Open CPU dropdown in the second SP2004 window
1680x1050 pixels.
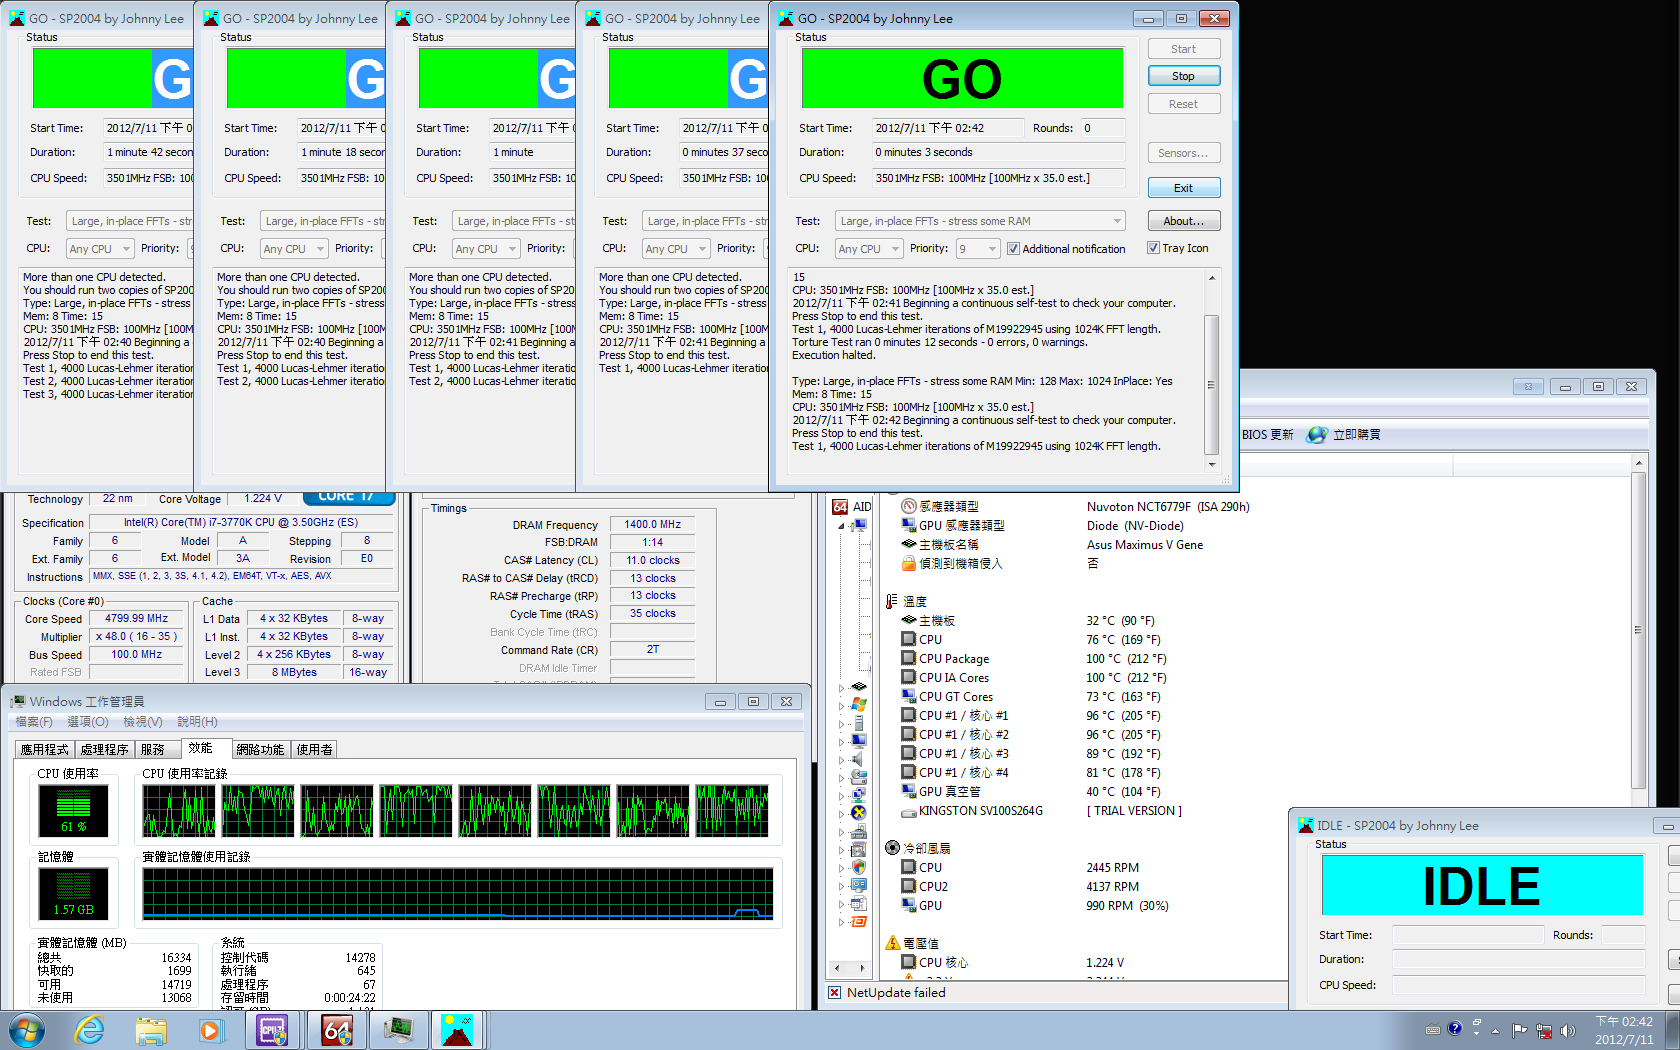click(x=294, y=249)
